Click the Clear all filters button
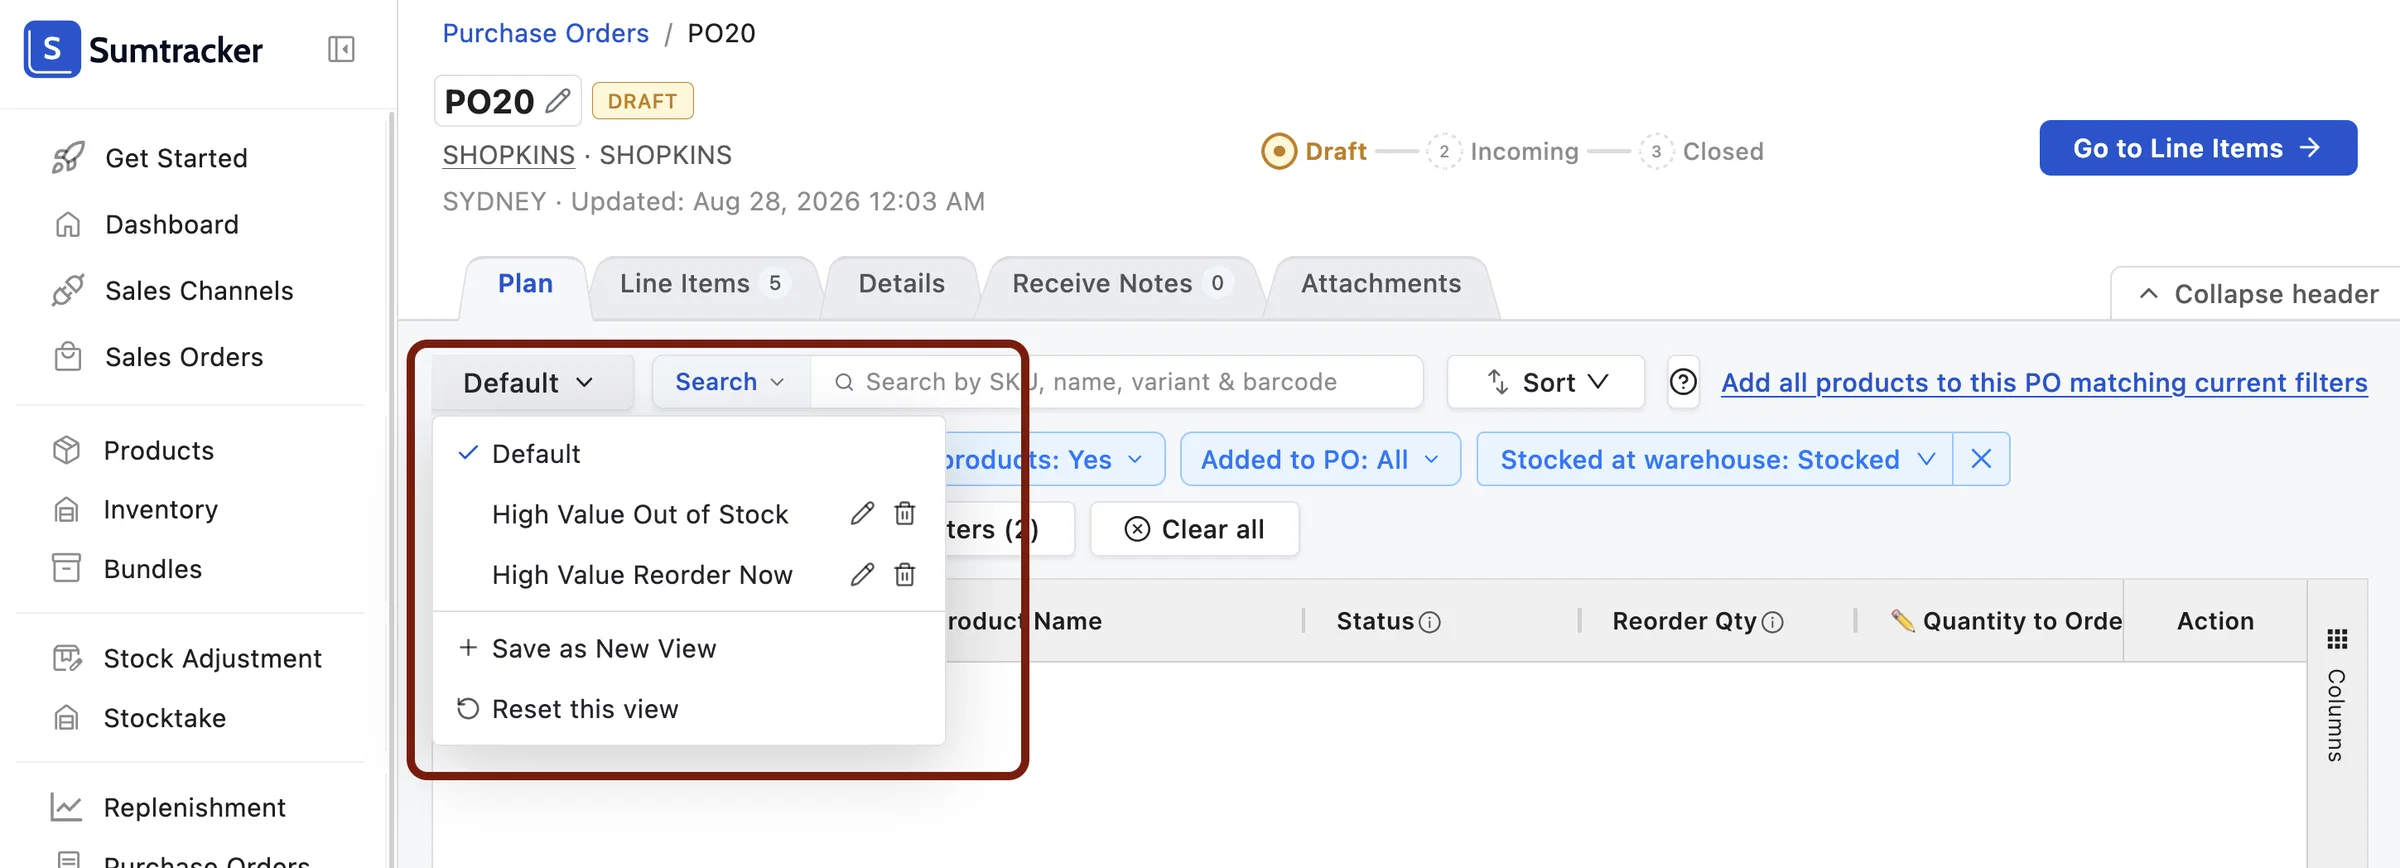 pyautogui.click(x=1195, y=529)
